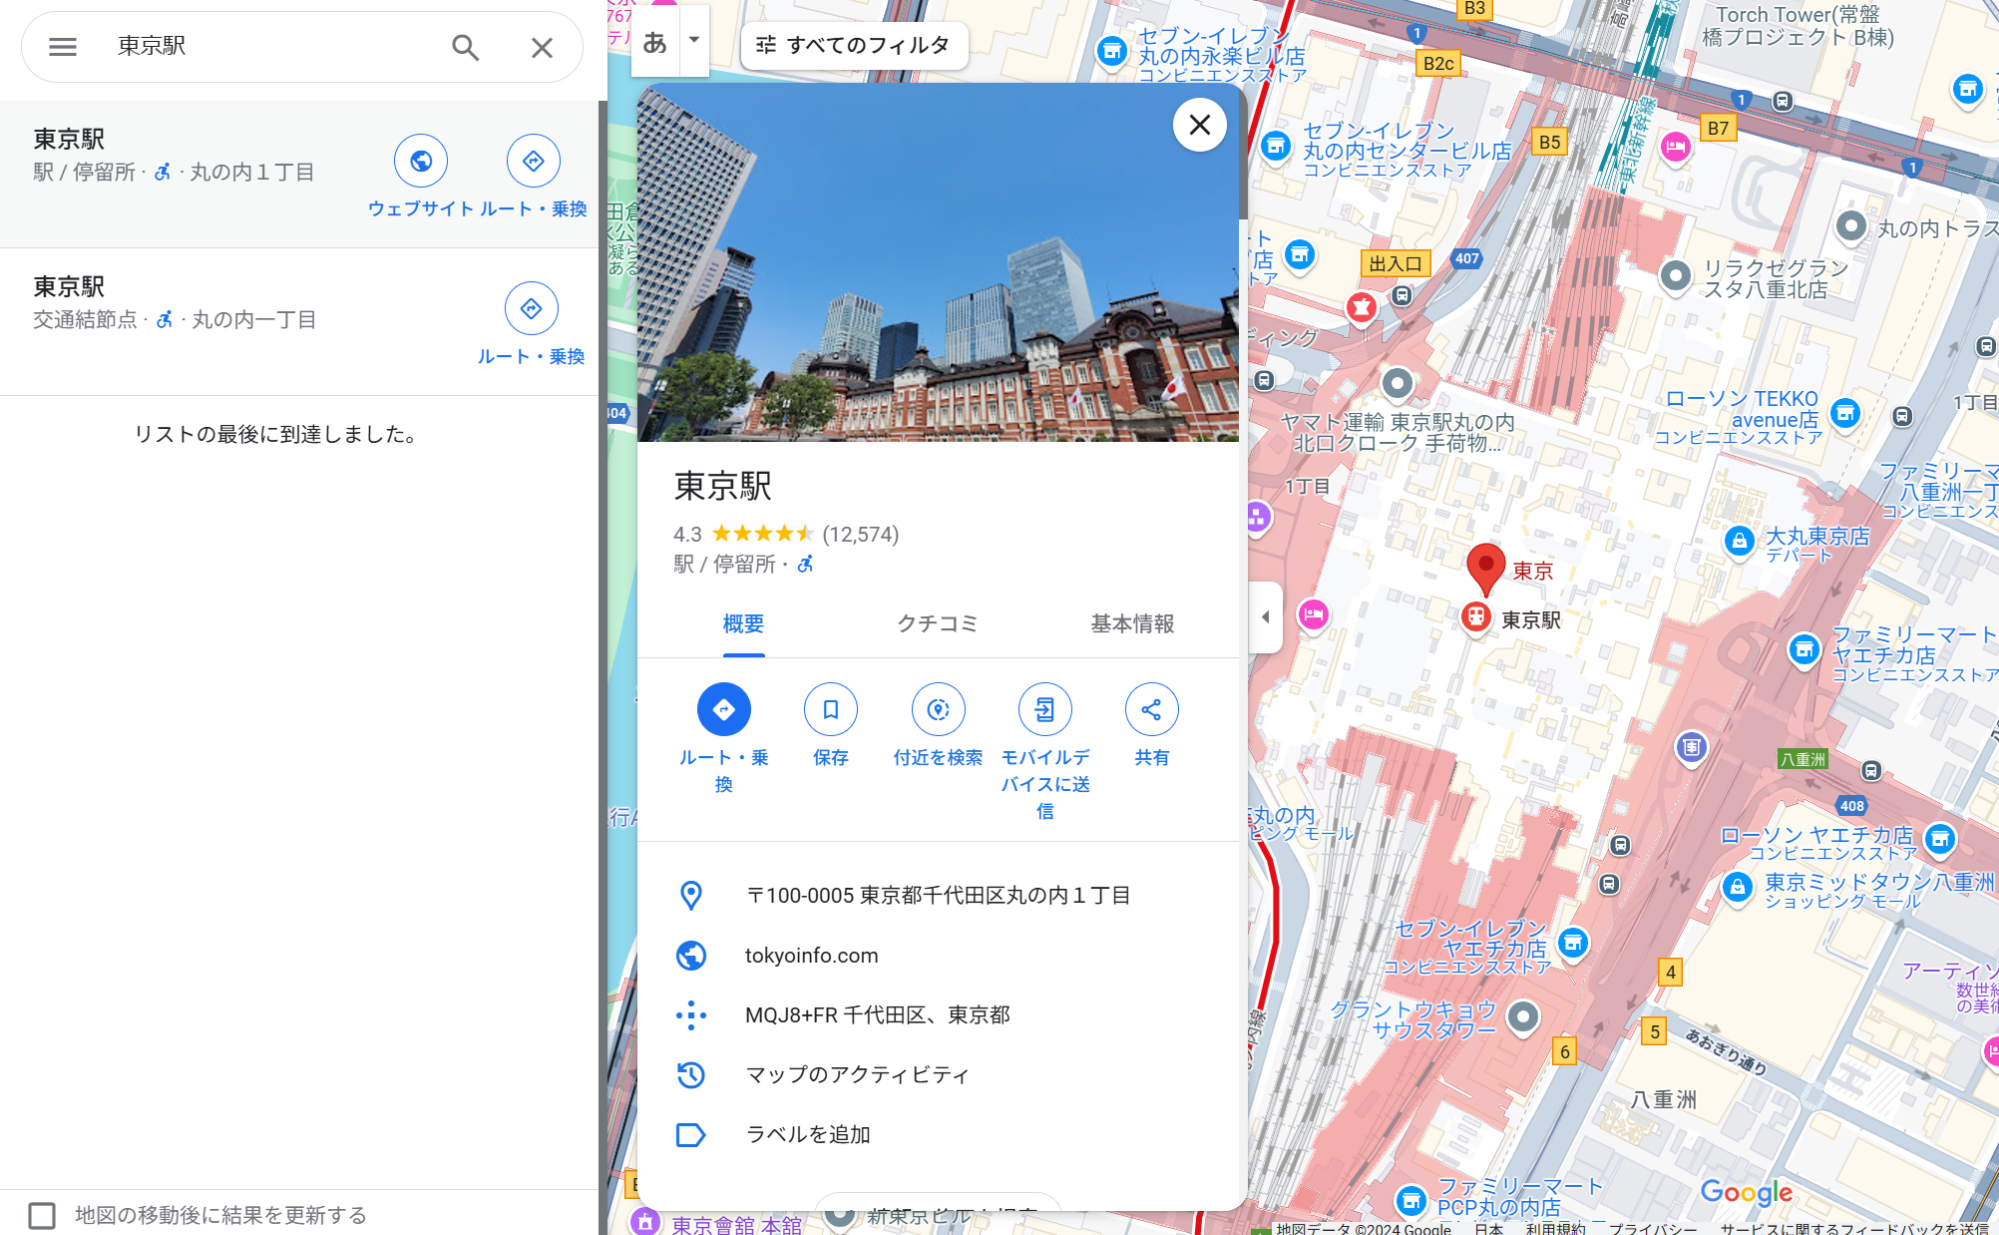Click ラベルを追加 label option
The image size is (1999, 1235).
tap(938, 1135)
